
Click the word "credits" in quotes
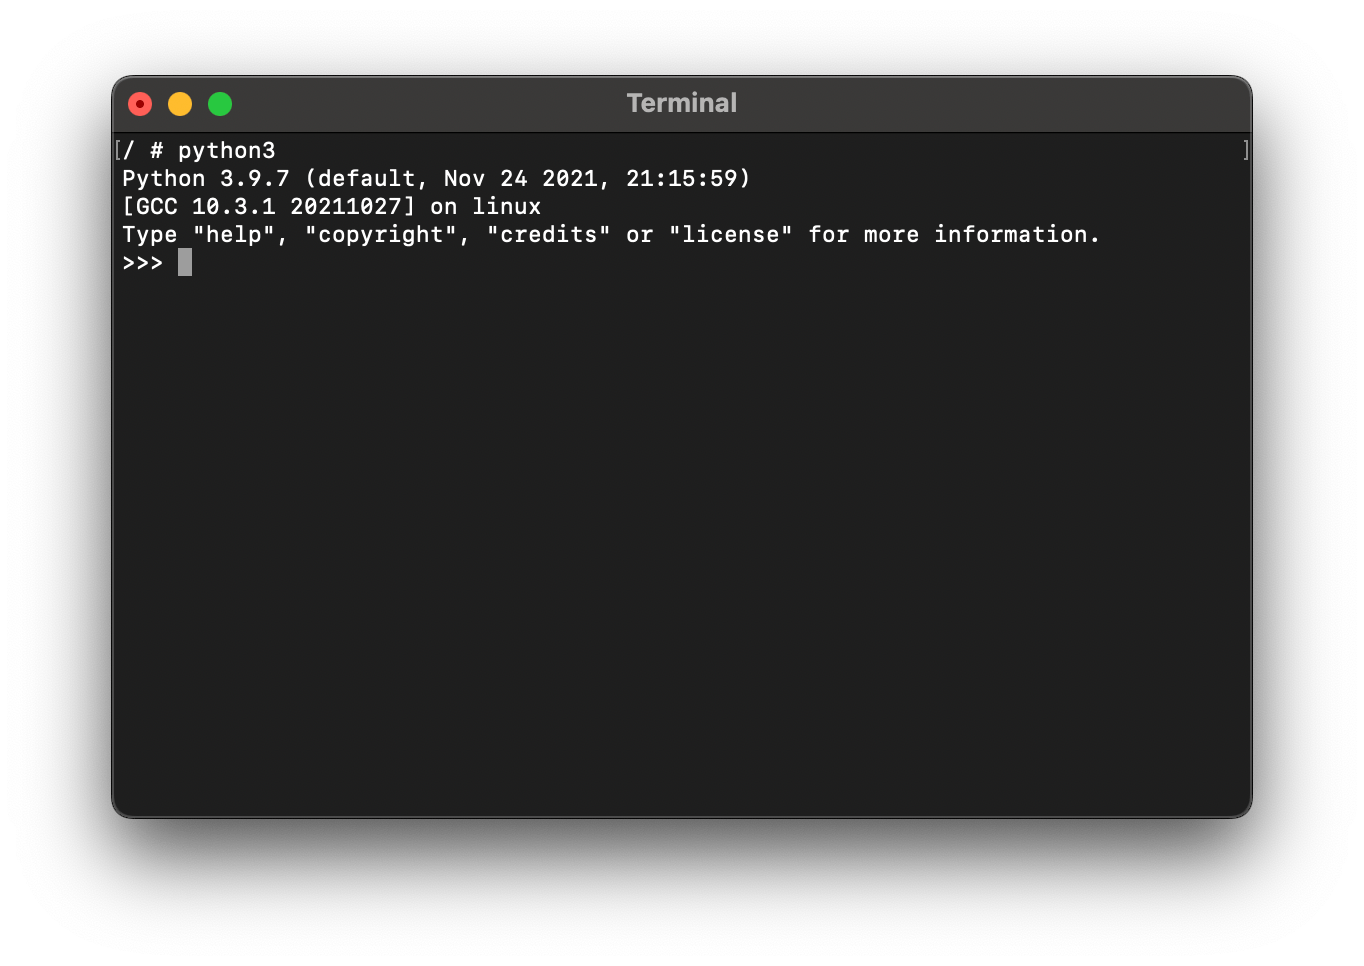click(550, 234)
